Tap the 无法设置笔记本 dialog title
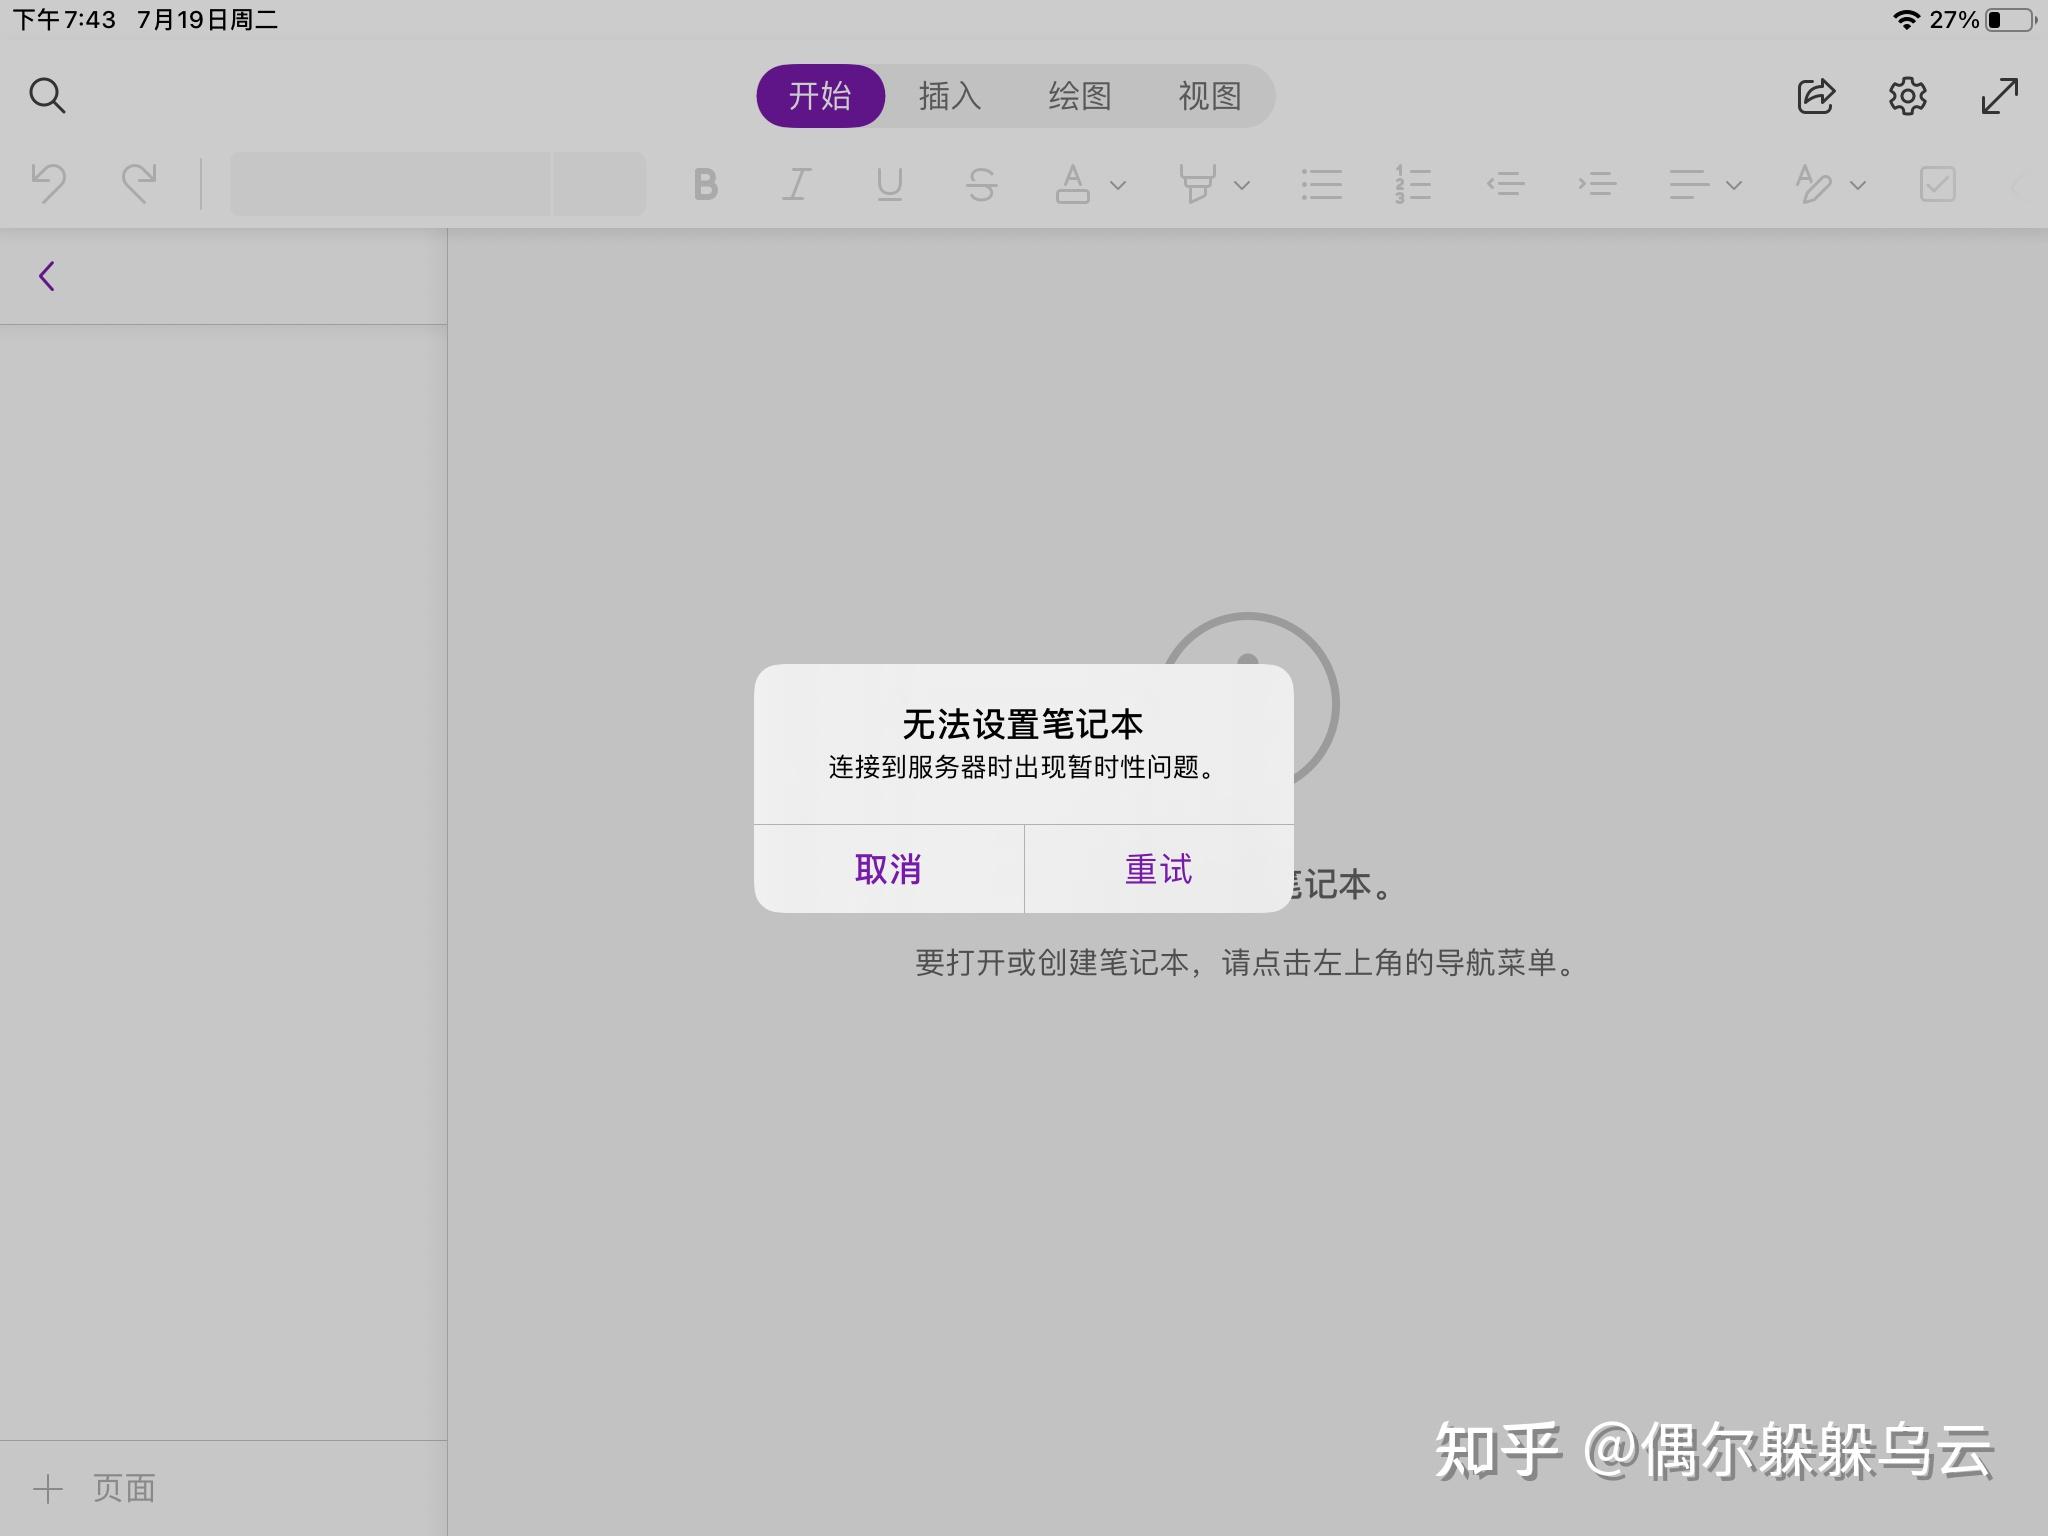Image resolution: width=2048 pixels, height=1536 pixels. 1023,724
